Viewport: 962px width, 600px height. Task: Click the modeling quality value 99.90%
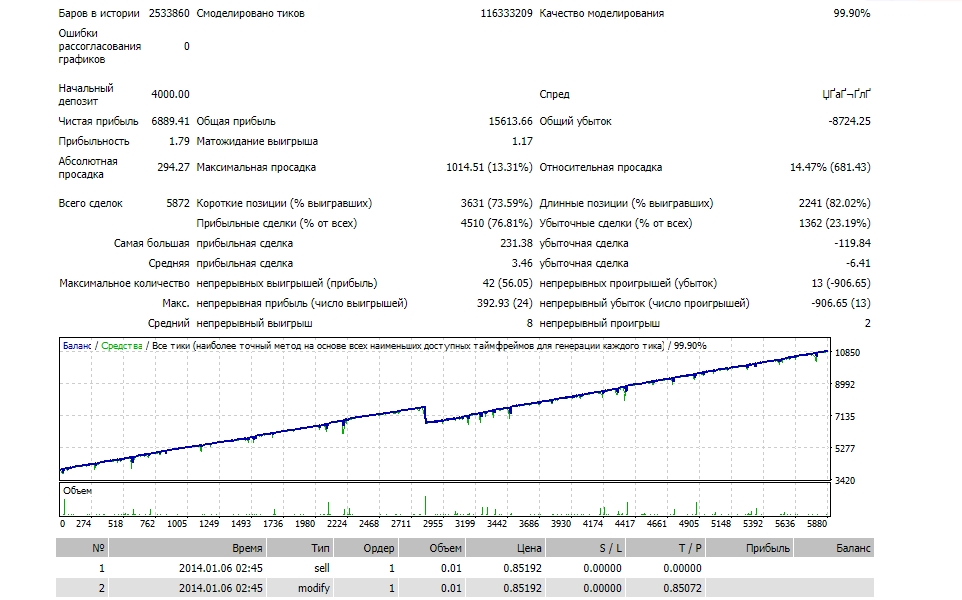point(852,13)
